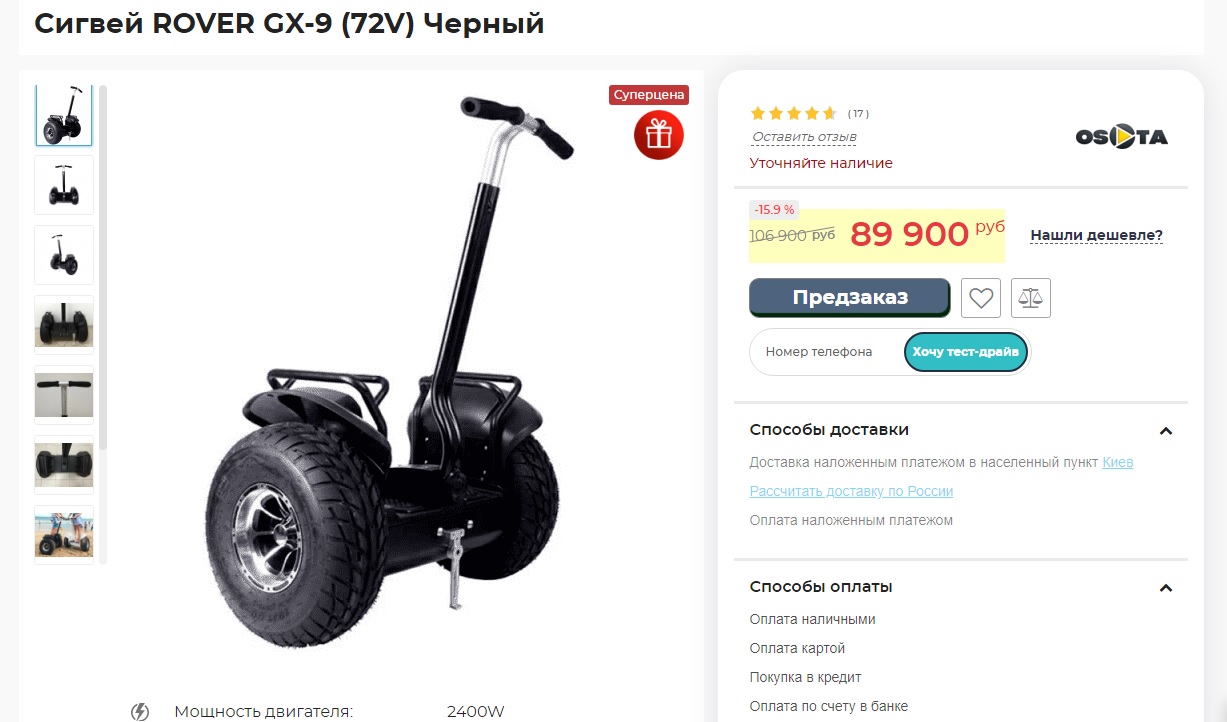This screenshot has width=1227, height=722.
Task: Click the OSOTA brand logo
Action: point(1121,137)
